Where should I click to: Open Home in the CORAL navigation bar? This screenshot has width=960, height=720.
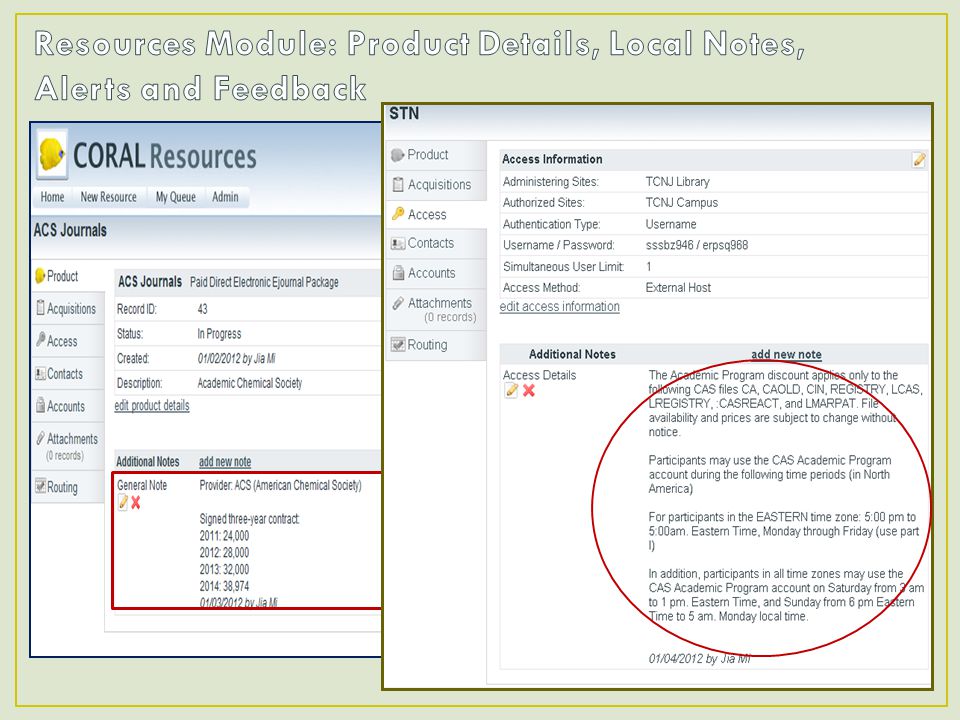pyautogui.click(x=52, y=197)
